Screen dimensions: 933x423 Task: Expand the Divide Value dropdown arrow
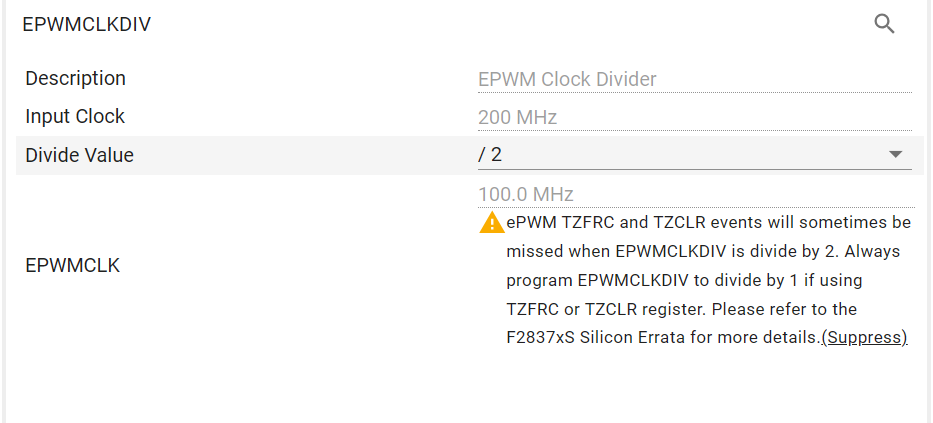[895, 154]
